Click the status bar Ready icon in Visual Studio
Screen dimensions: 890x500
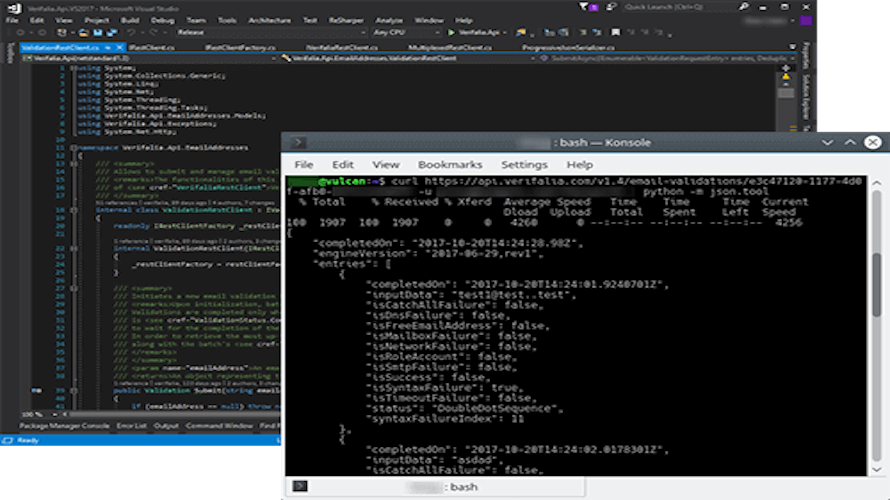8,440
